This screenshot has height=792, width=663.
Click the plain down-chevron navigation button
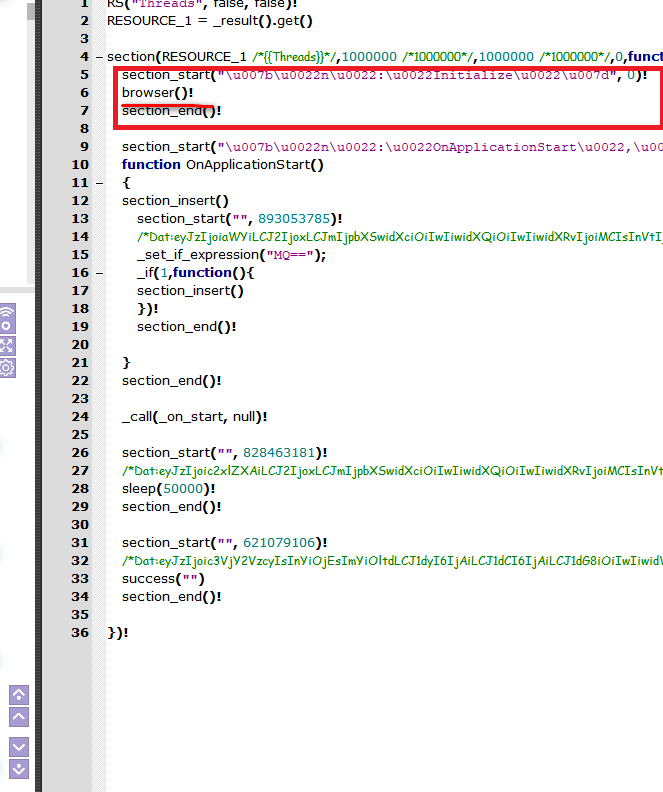(19, 747)
